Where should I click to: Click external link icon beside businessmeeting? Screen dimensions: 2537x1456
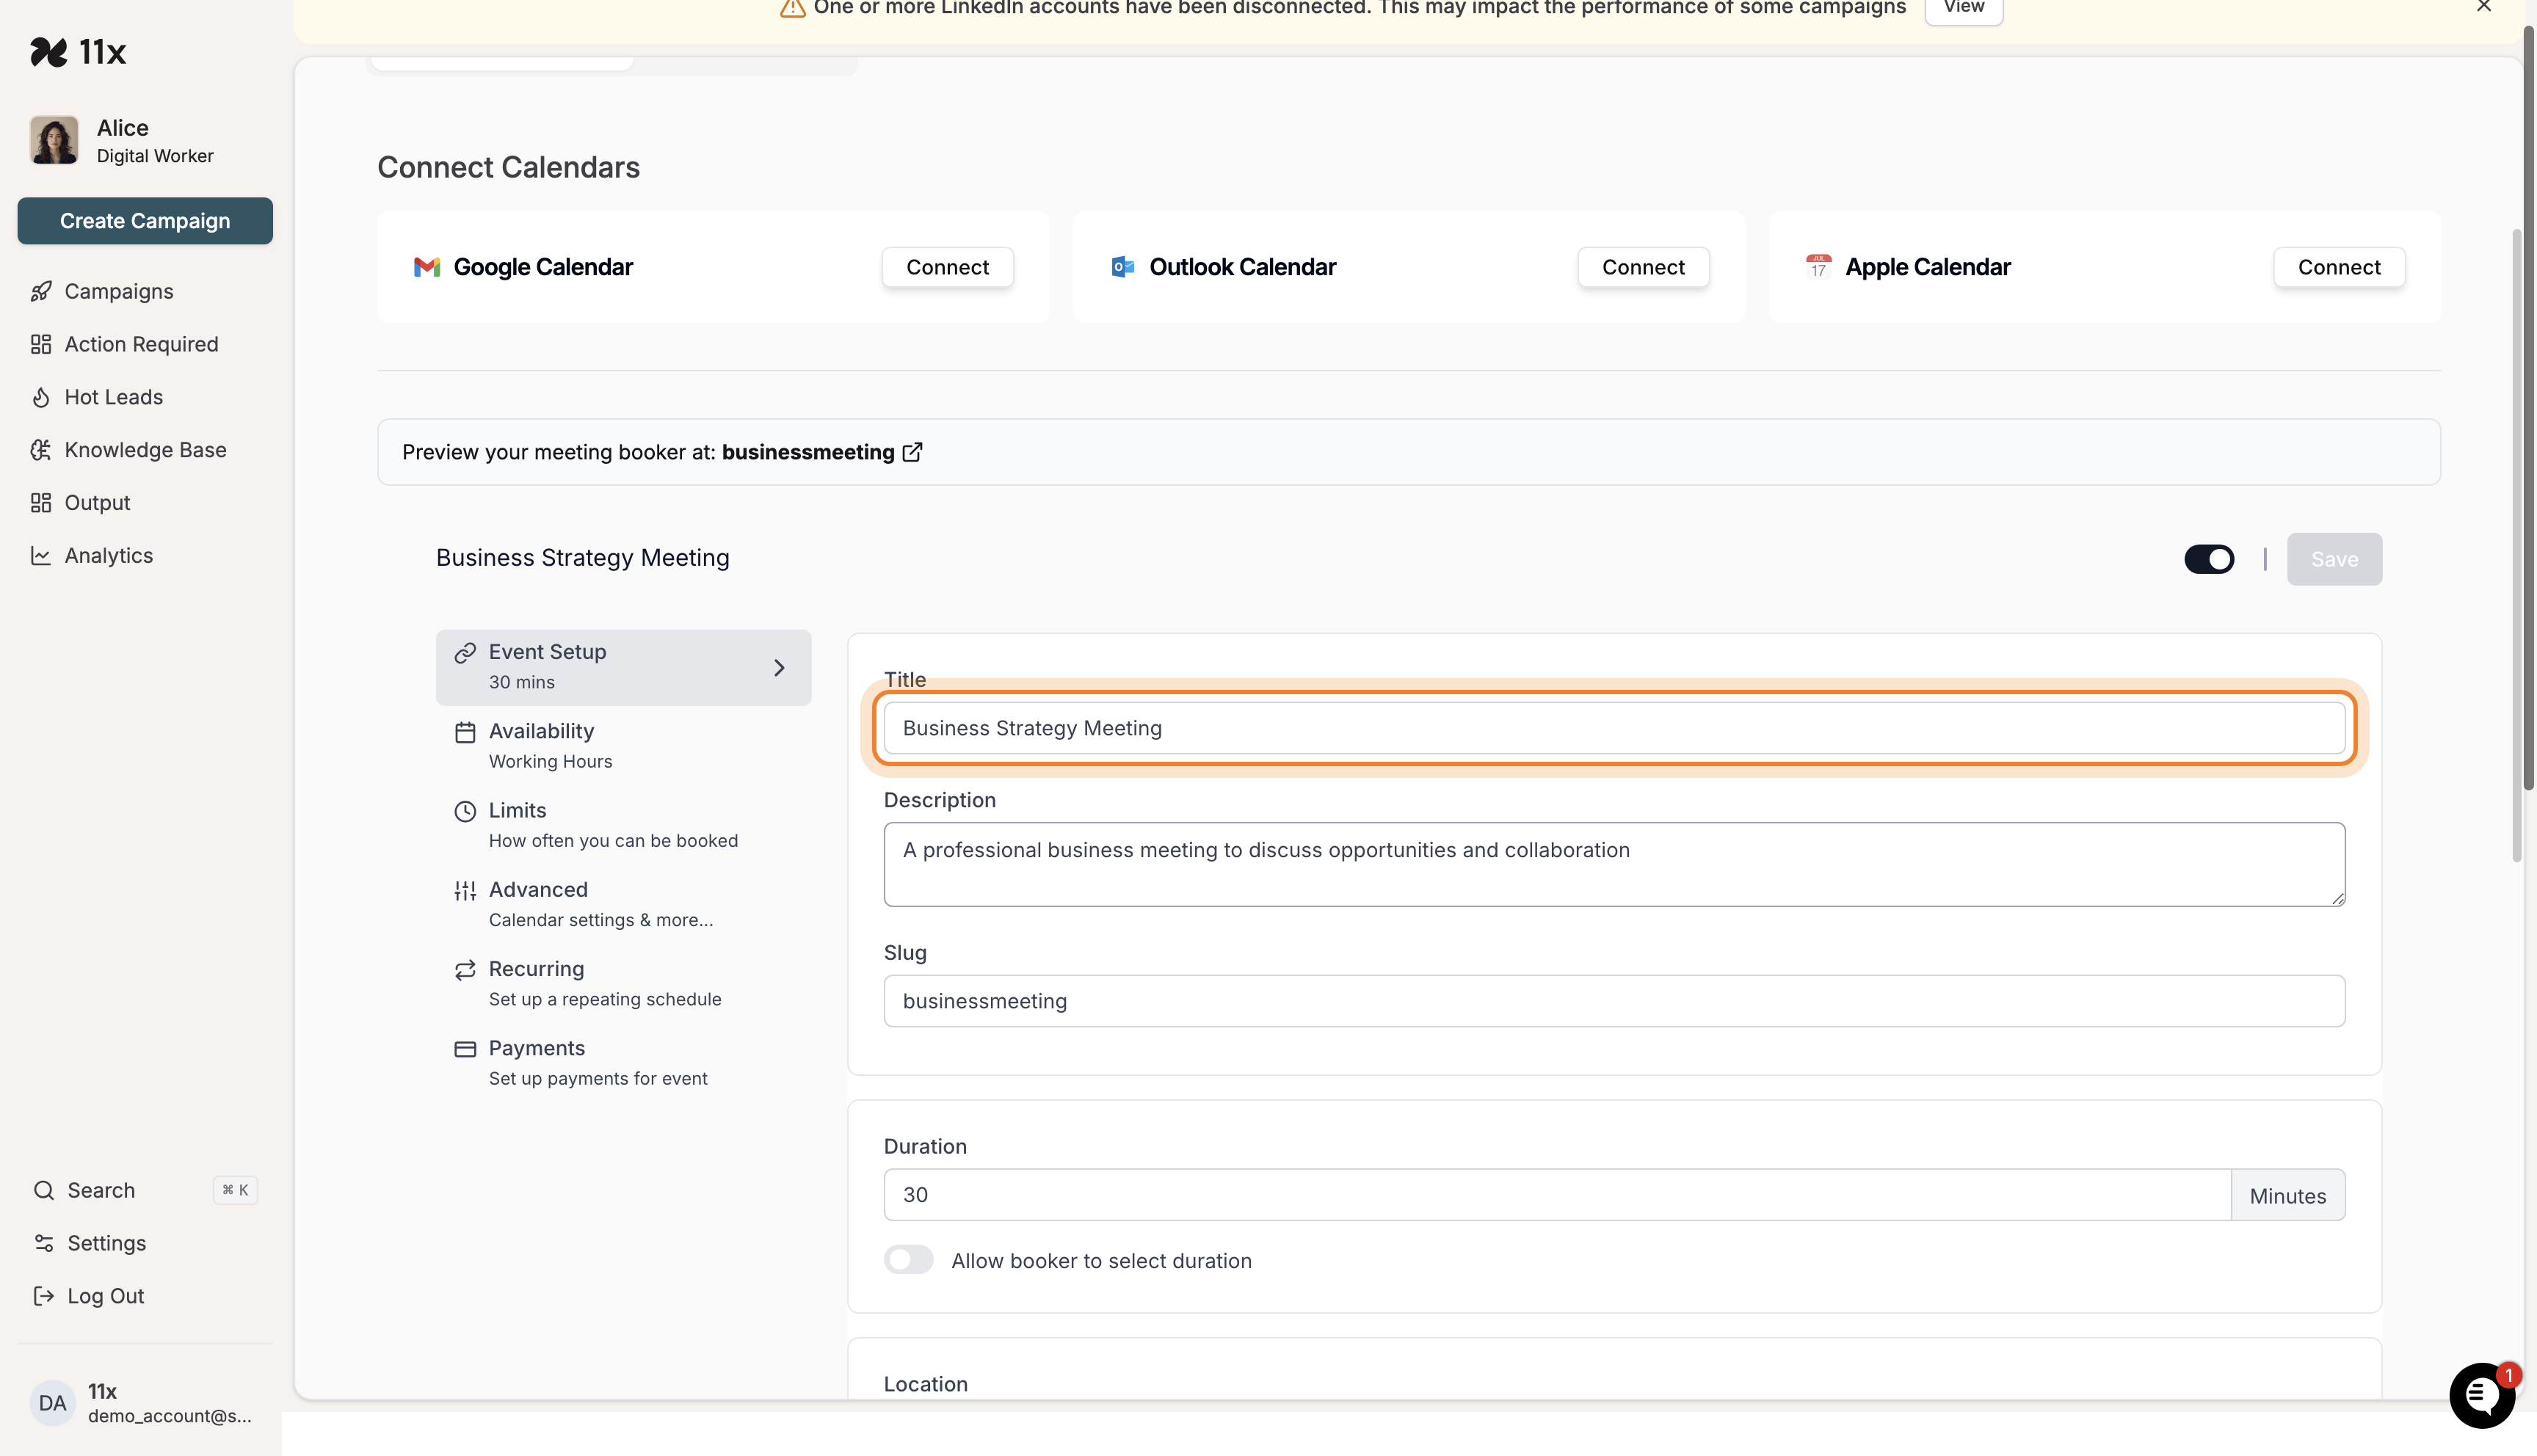click(x=912, y=452)
